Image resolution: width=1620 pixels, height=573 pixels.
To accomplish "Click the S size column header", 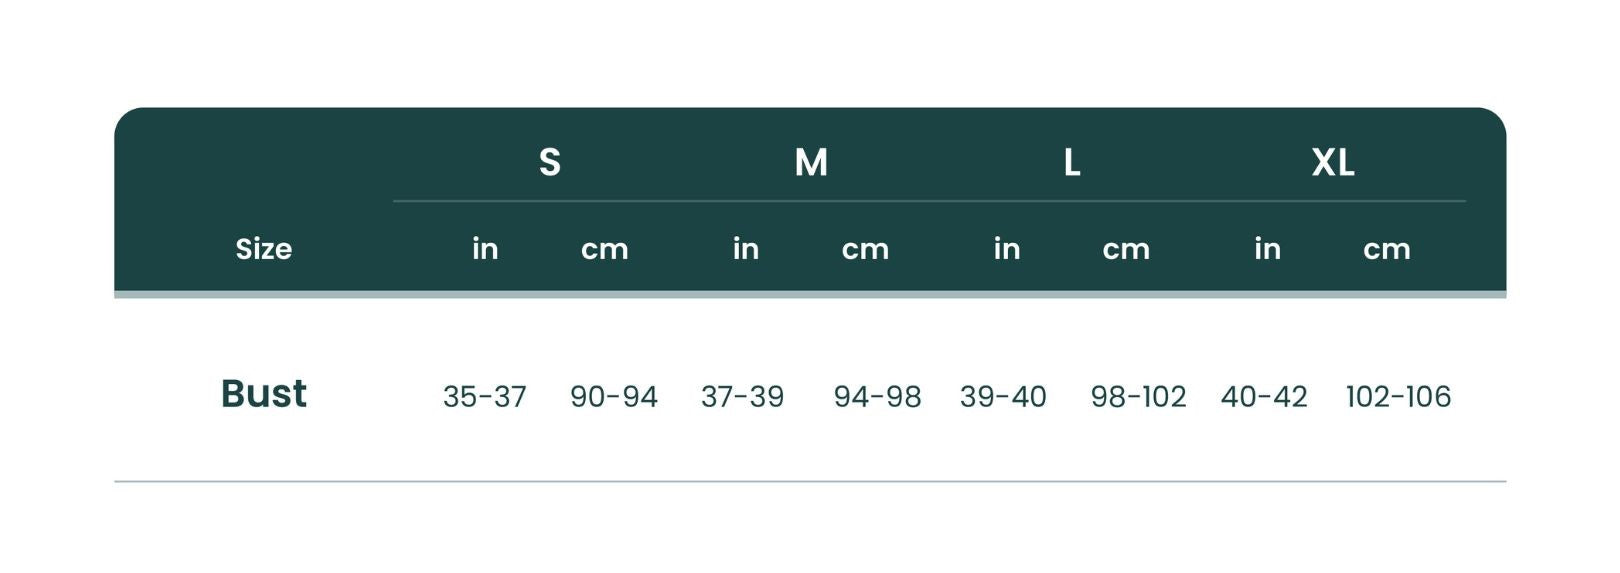I will [x=549, y=162].
